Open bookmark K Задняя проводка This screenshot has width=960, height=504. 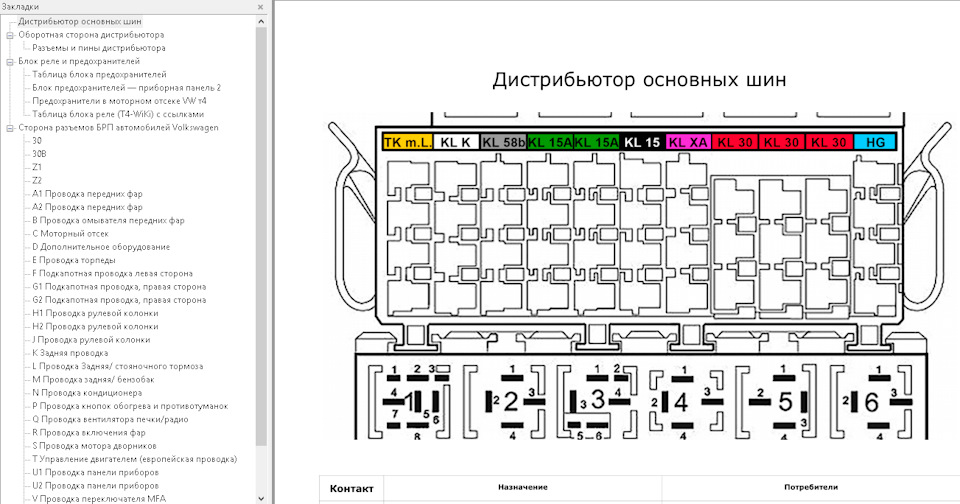[x=70, y=353]
